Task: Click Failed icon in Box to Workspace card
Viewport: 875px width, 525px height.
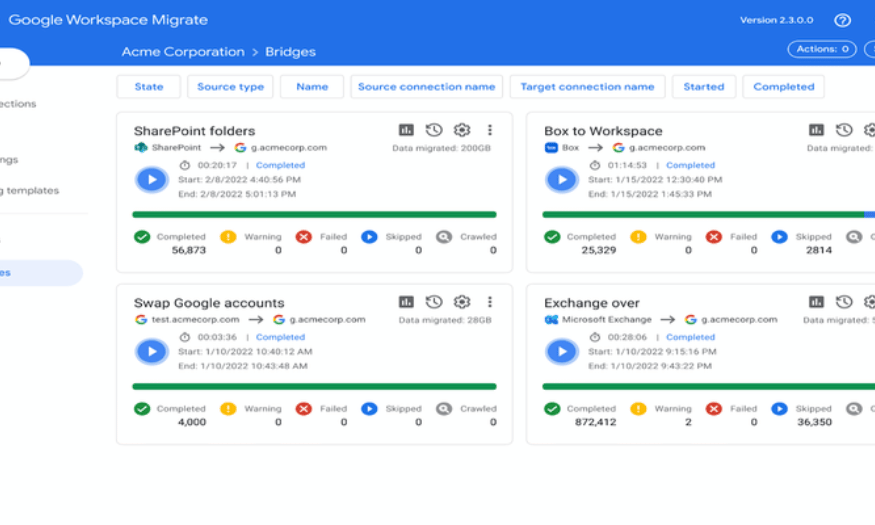Action: 714,237
